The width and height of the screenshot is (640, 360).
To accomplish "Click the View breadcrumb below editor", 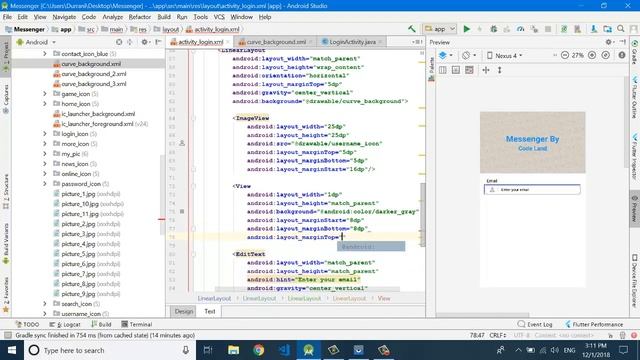I will click(384, 298).
